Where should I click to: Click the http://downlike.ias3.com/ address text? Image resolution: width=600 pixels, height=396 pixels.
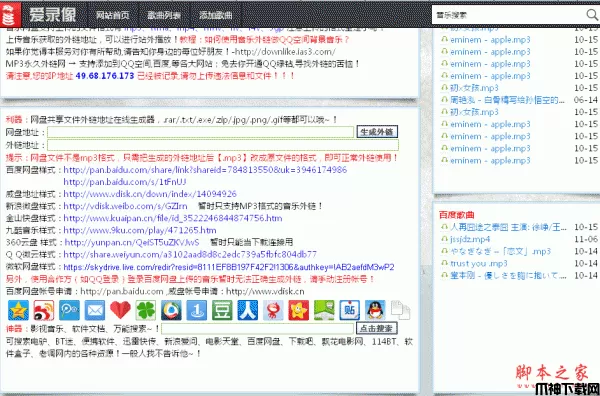(285, 52)
